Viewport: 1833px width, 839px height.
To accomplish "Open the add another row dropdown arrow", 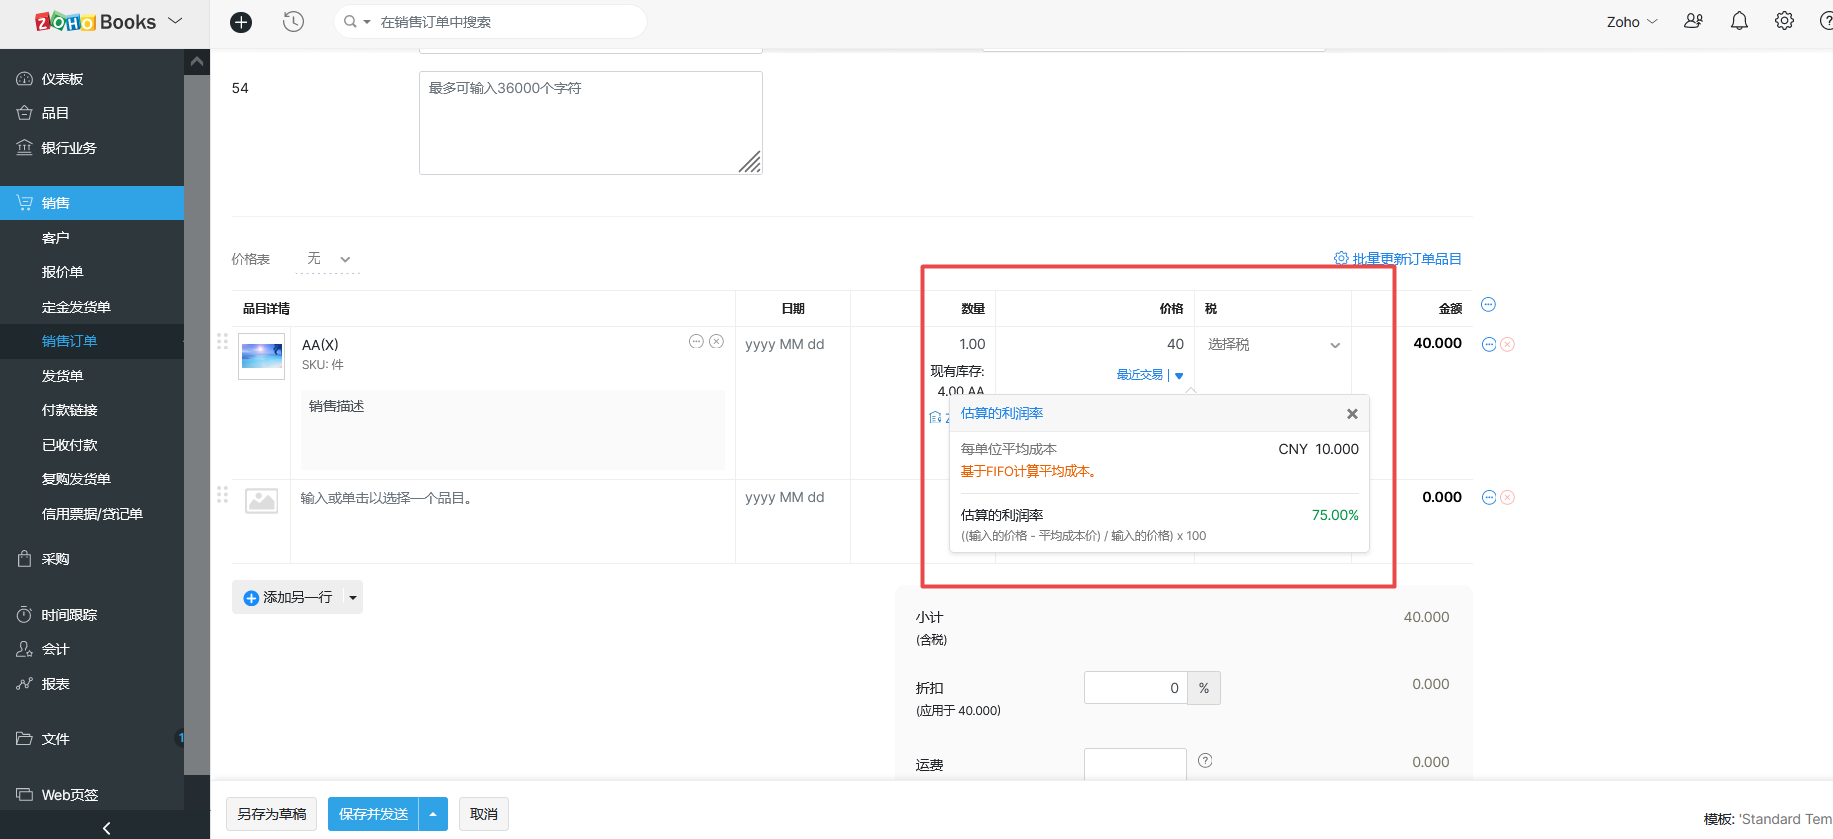I will click(x=352, y=598).
